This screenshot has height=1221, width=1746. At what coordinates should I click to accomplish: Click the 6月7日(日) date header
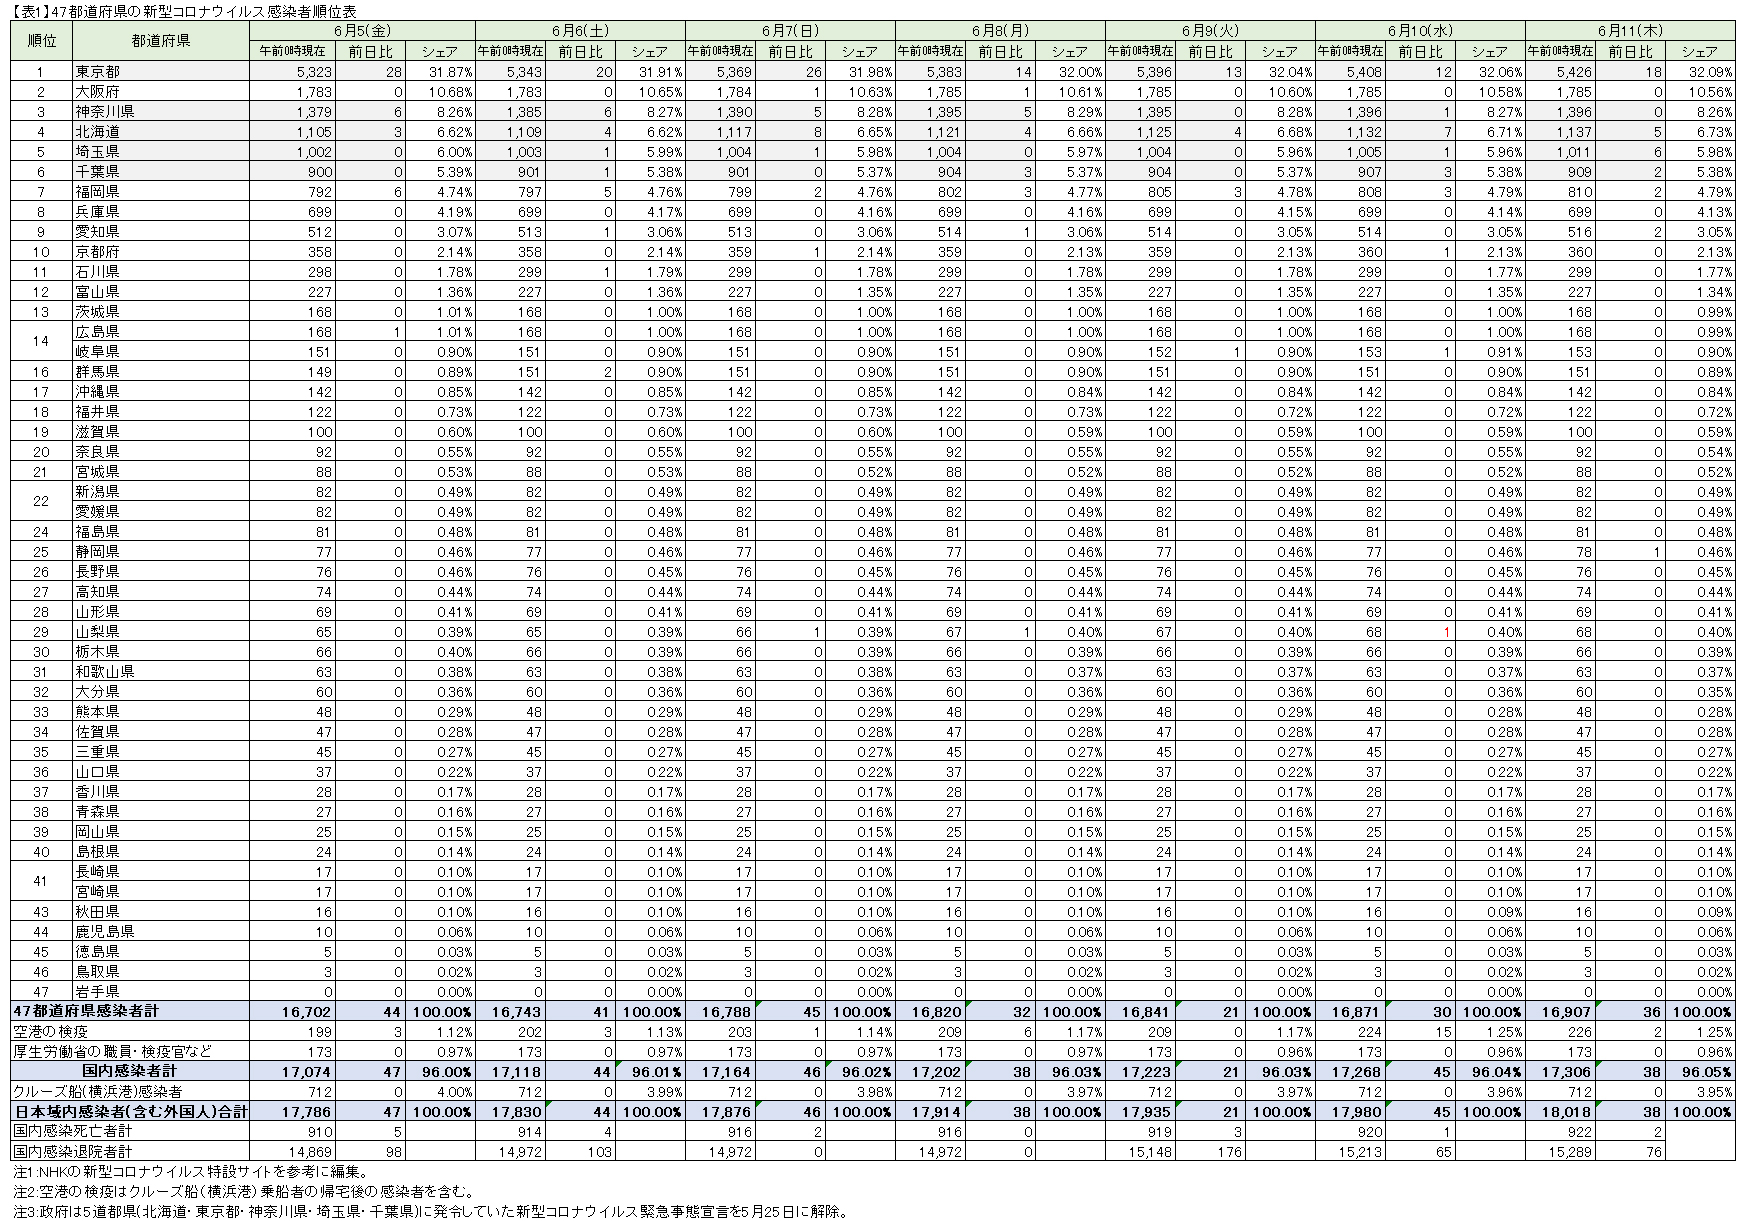coord(790,31)
